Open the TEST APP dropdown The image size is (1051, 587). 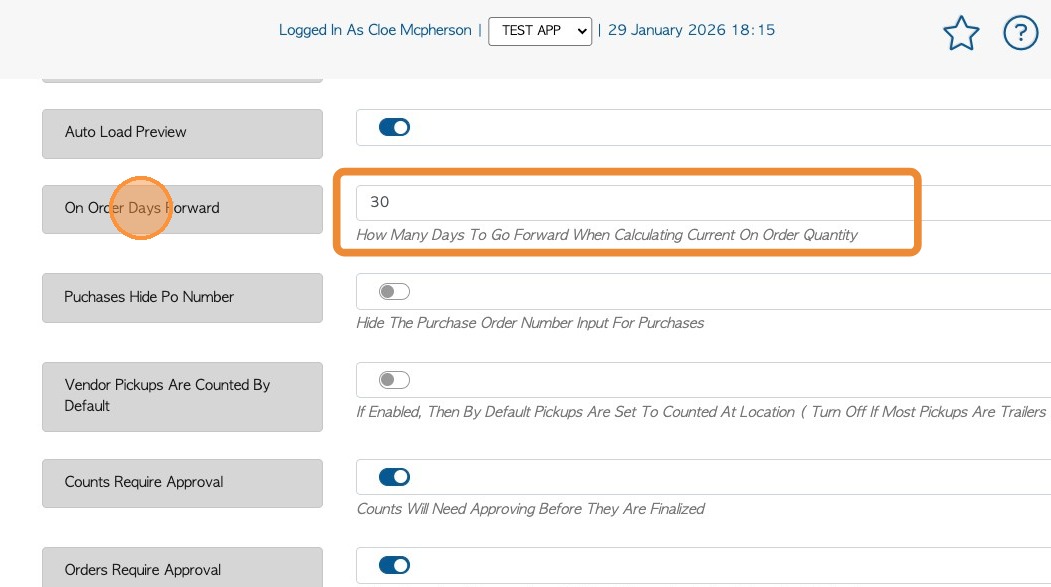point(540,31)
